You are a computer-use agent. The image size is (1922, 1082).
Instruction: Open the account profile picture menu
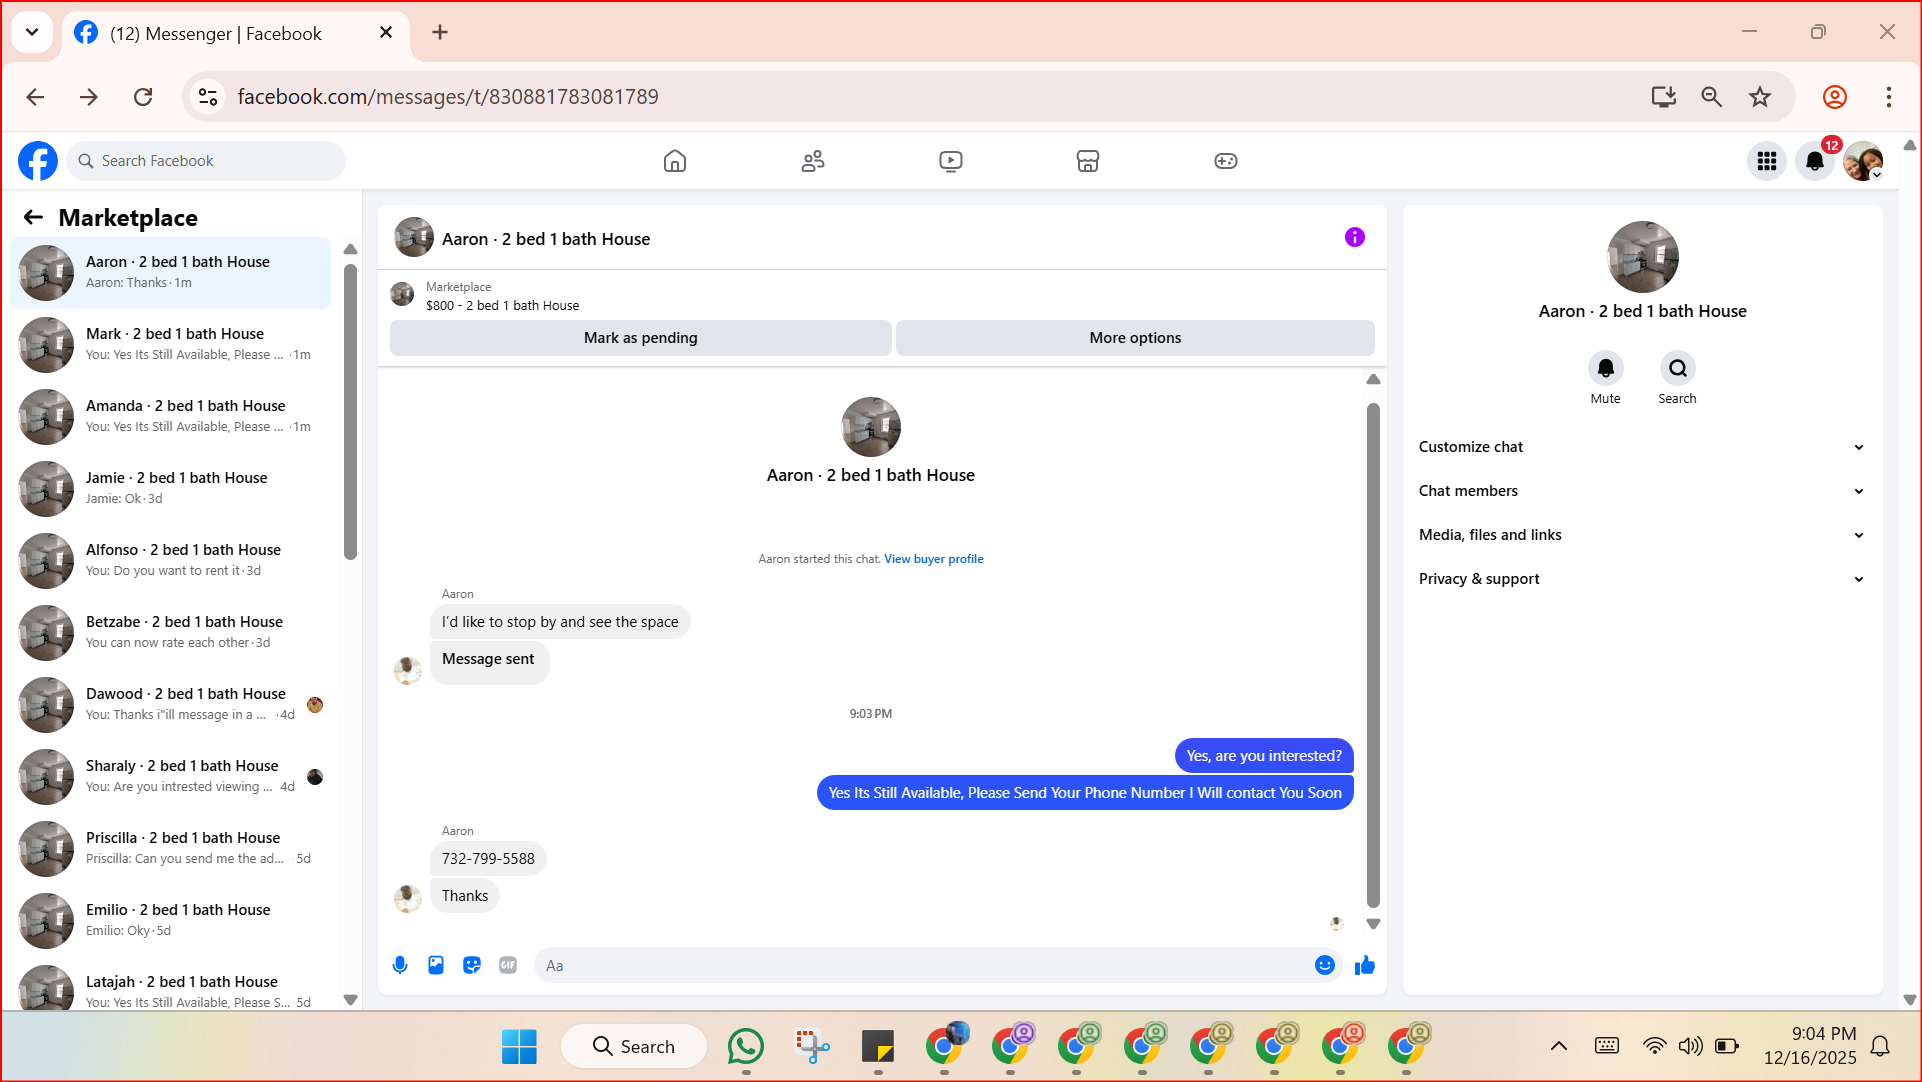point(1863,161)
